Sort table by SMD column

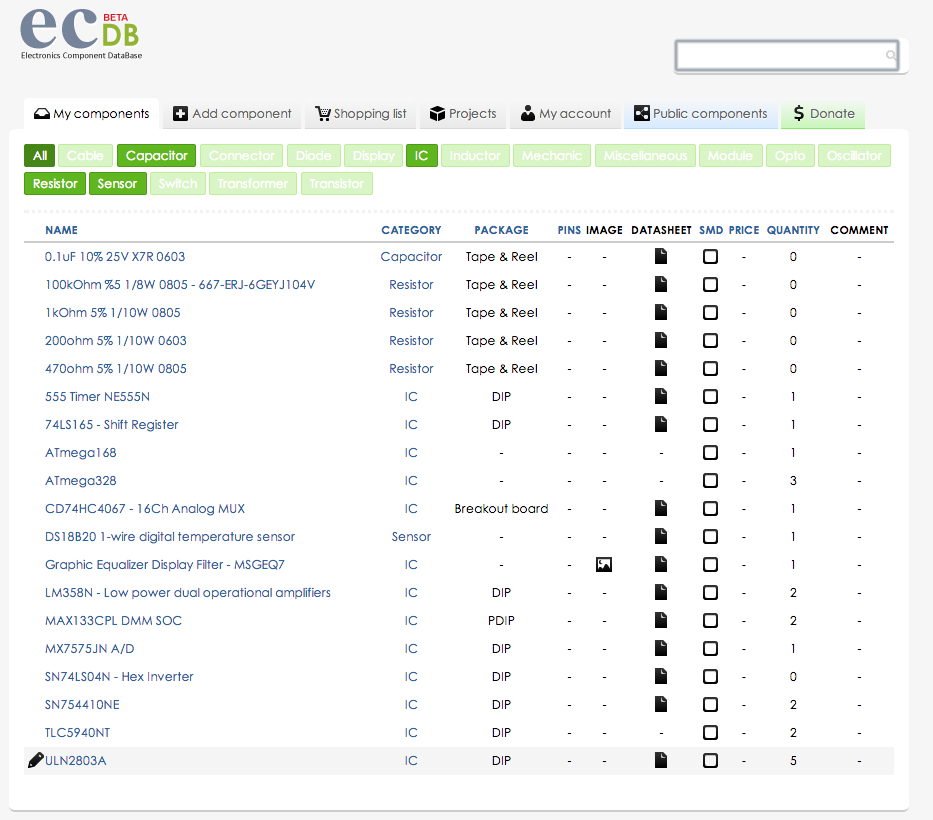pyautogui.click(x=711, y=230)
